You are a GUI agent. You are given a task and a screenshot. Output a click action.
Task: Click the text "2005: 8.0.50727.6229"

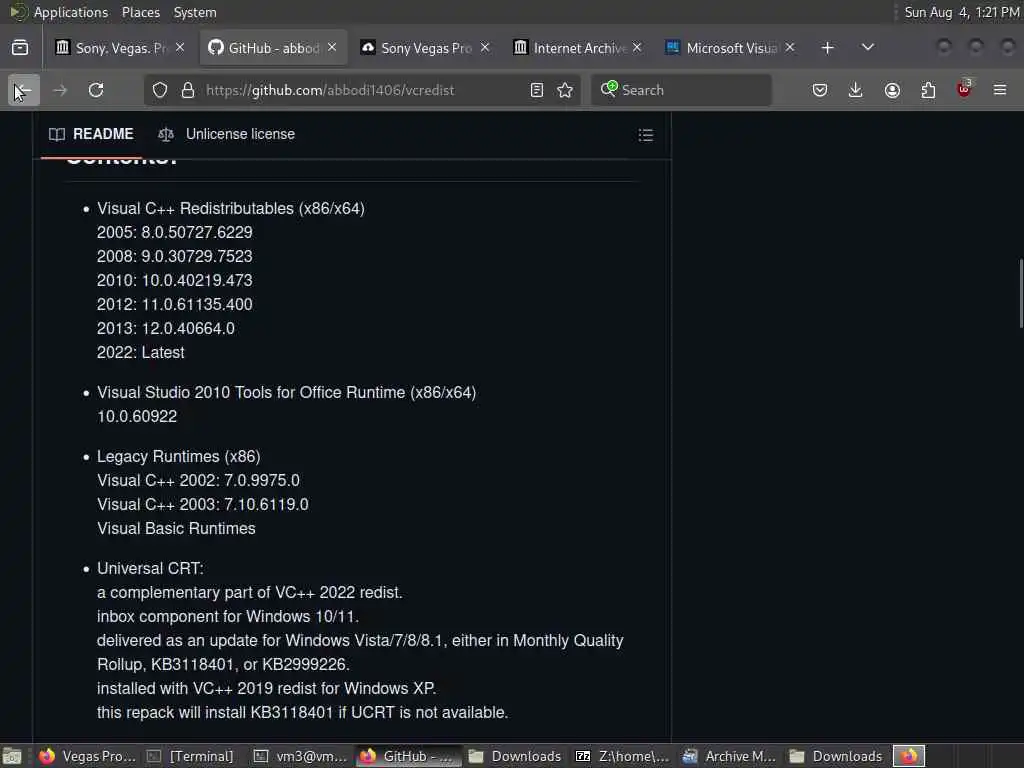[x=174, y=232]
